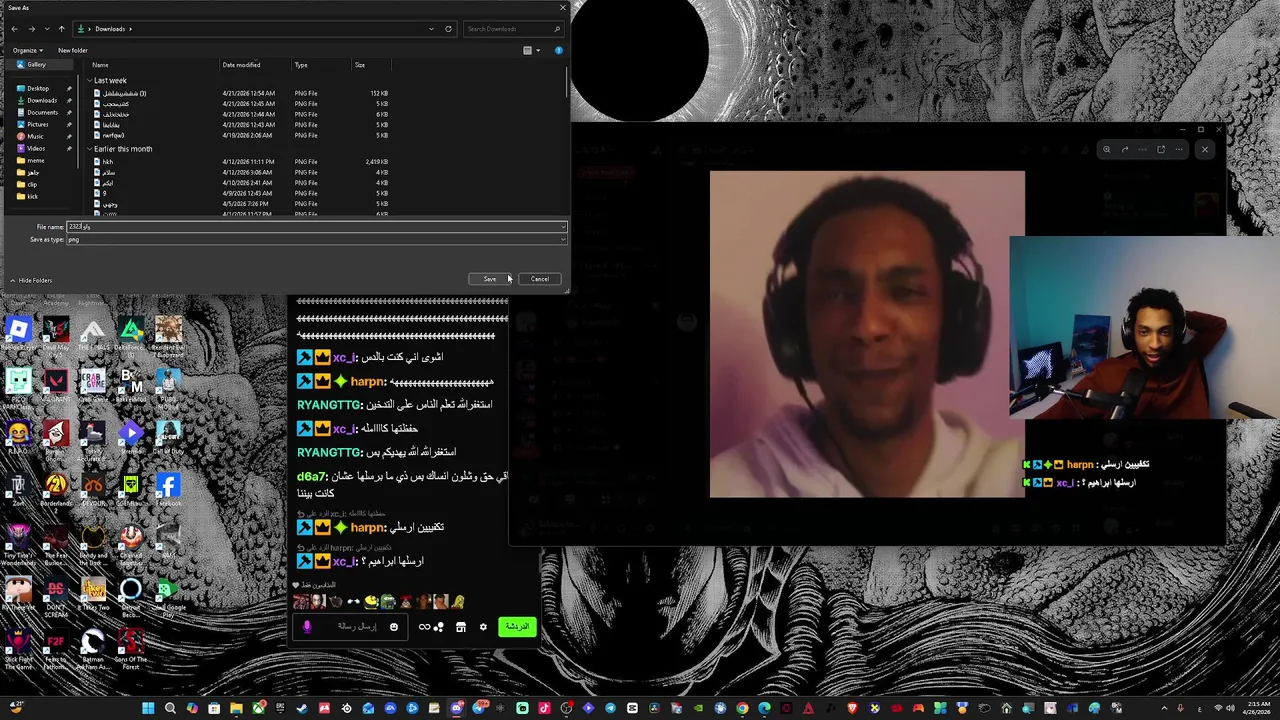This screenshot has width=1280, height=720.
Task: Click the send message input field
Action: [x=348, y=627]
